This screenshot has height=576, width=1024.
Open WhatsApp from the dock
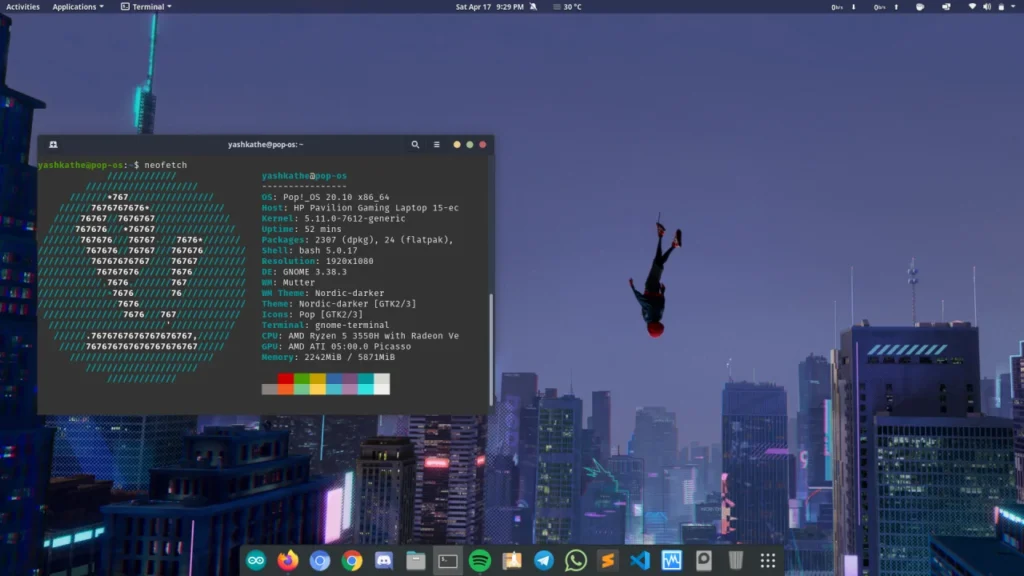pos(576,560)
